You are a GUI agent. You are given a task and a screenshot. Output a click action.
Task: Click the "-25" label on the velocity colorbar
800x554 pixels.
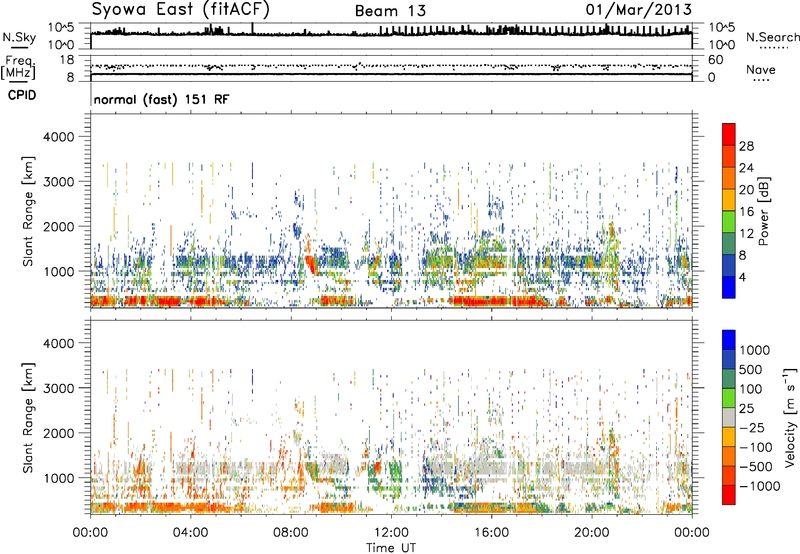click(x=750, y=428)
